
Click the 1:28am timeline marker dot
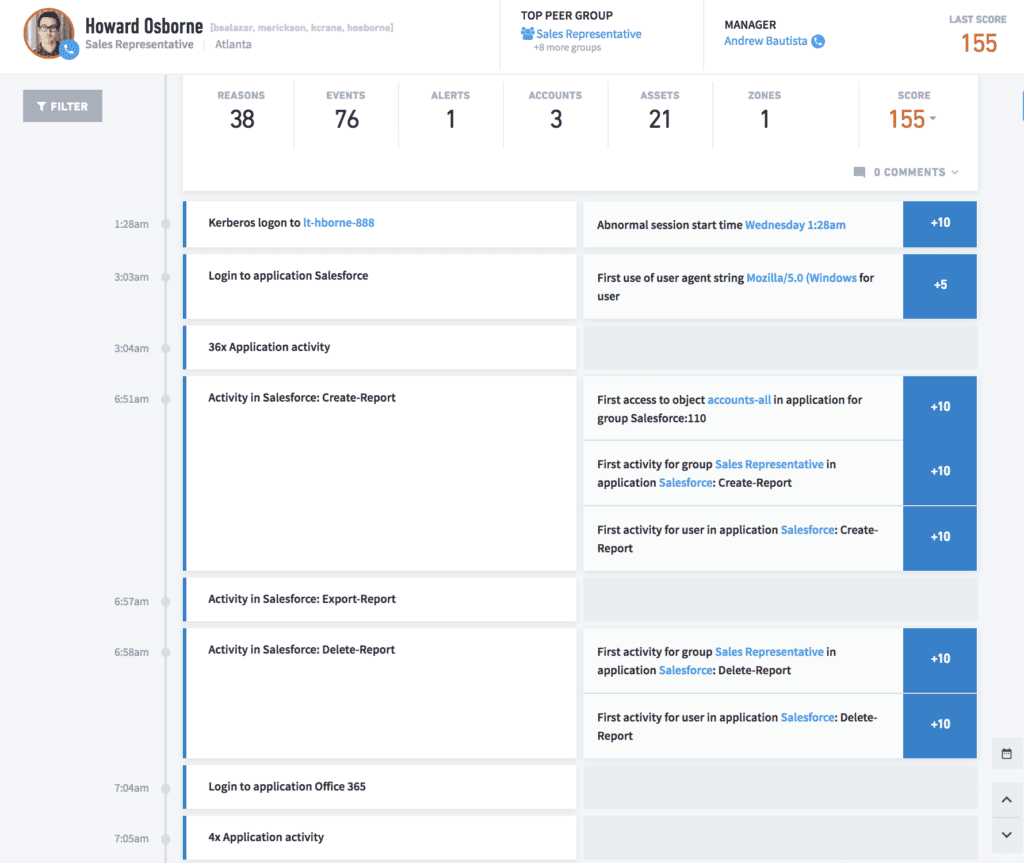tap(165, 224)
